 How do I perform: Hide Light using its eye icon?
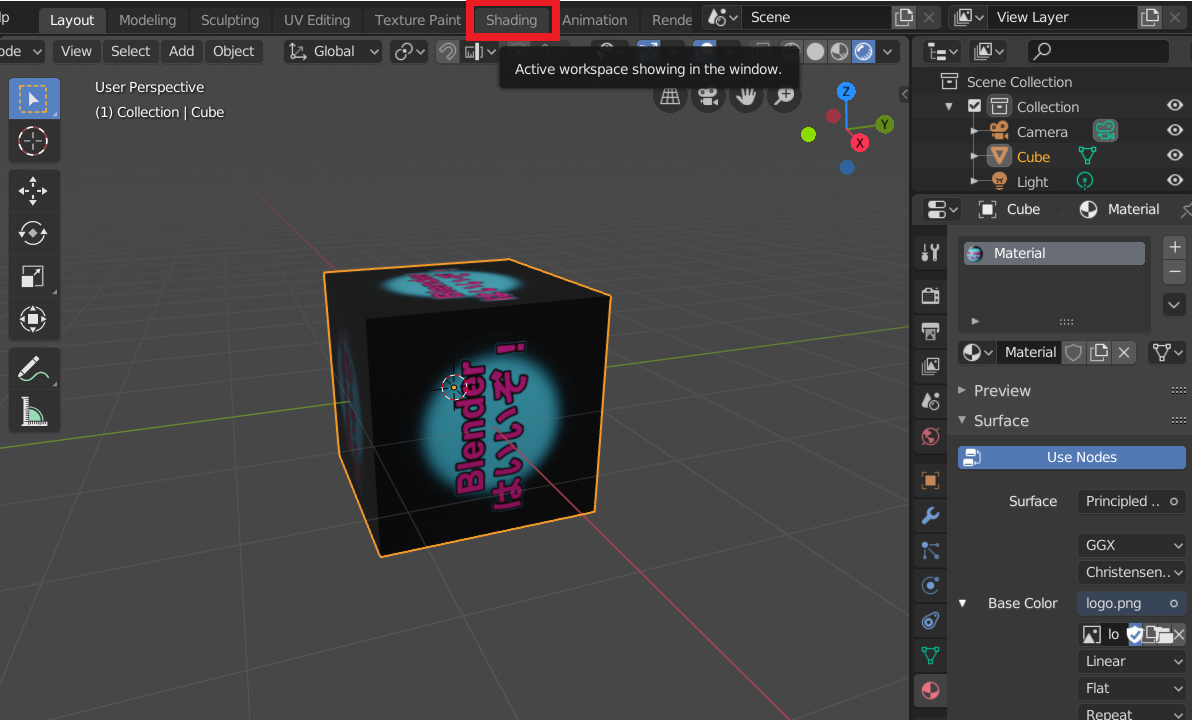click(x=1175, y=181)
